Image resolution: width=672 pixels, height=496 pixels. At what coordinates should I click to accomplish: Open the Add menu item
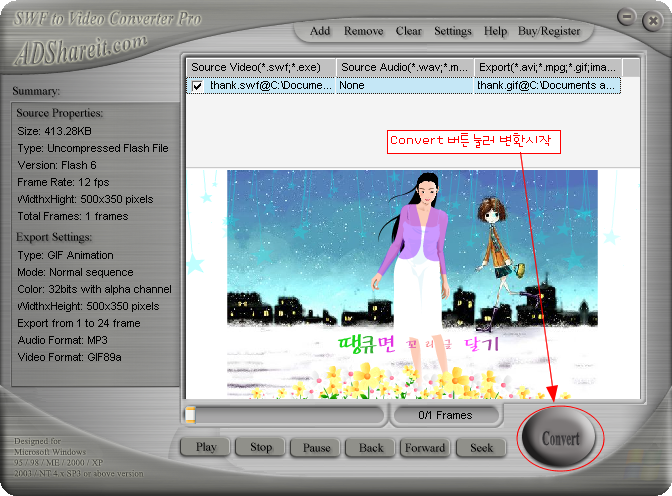(320, 31)
